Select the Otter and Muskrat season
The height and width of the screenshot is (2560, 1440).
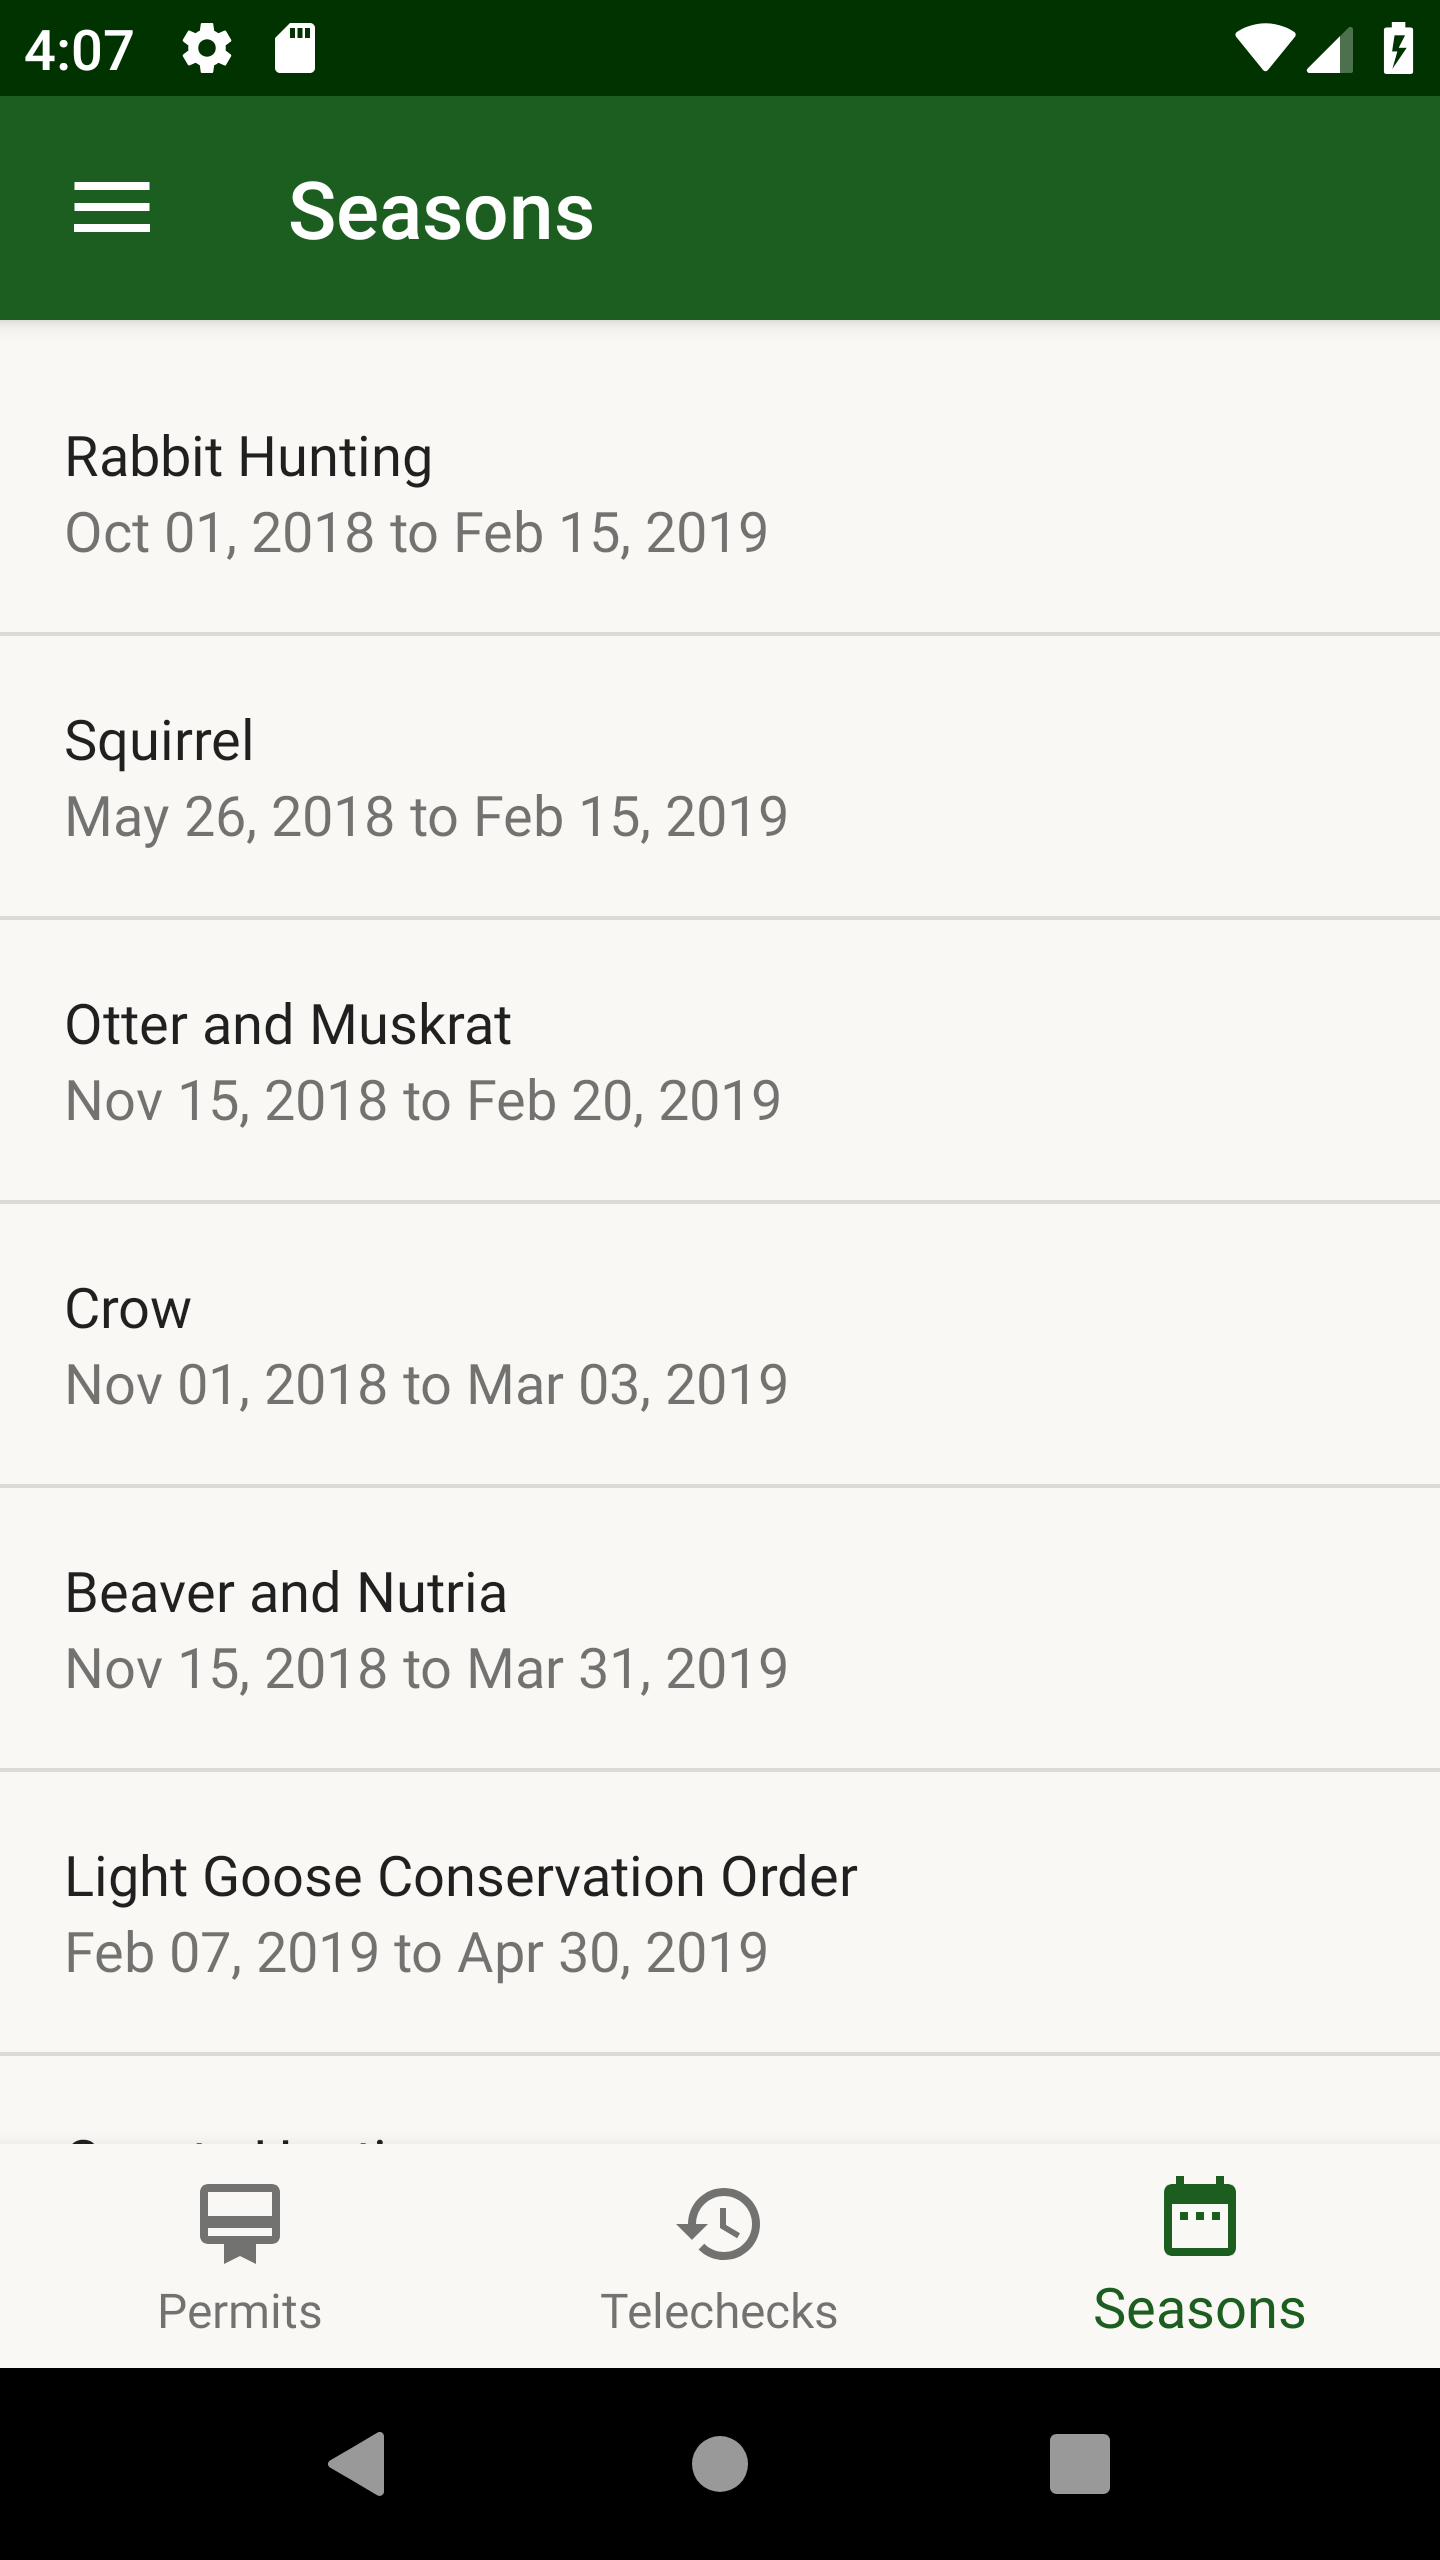[x=720, y=1061]
